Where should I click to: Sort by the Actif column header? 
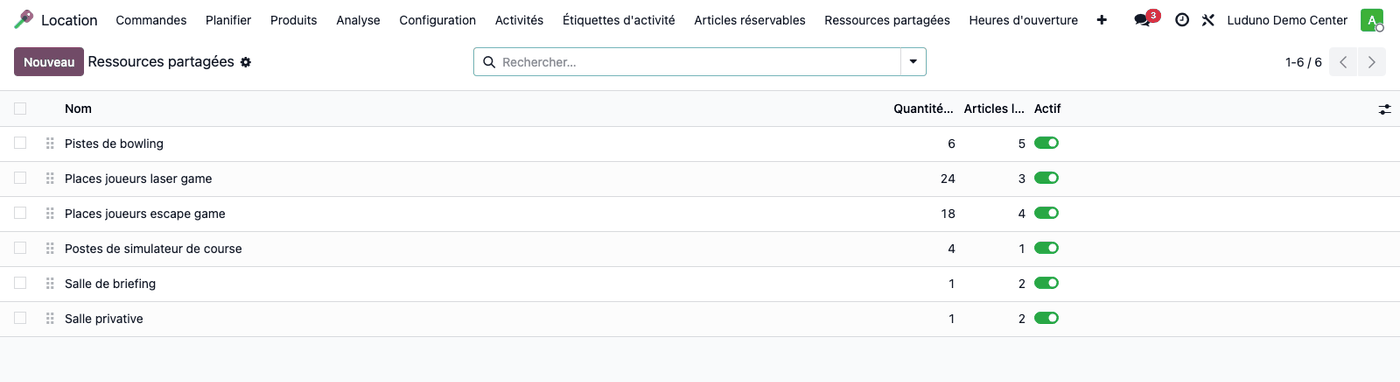[1047, 109]
